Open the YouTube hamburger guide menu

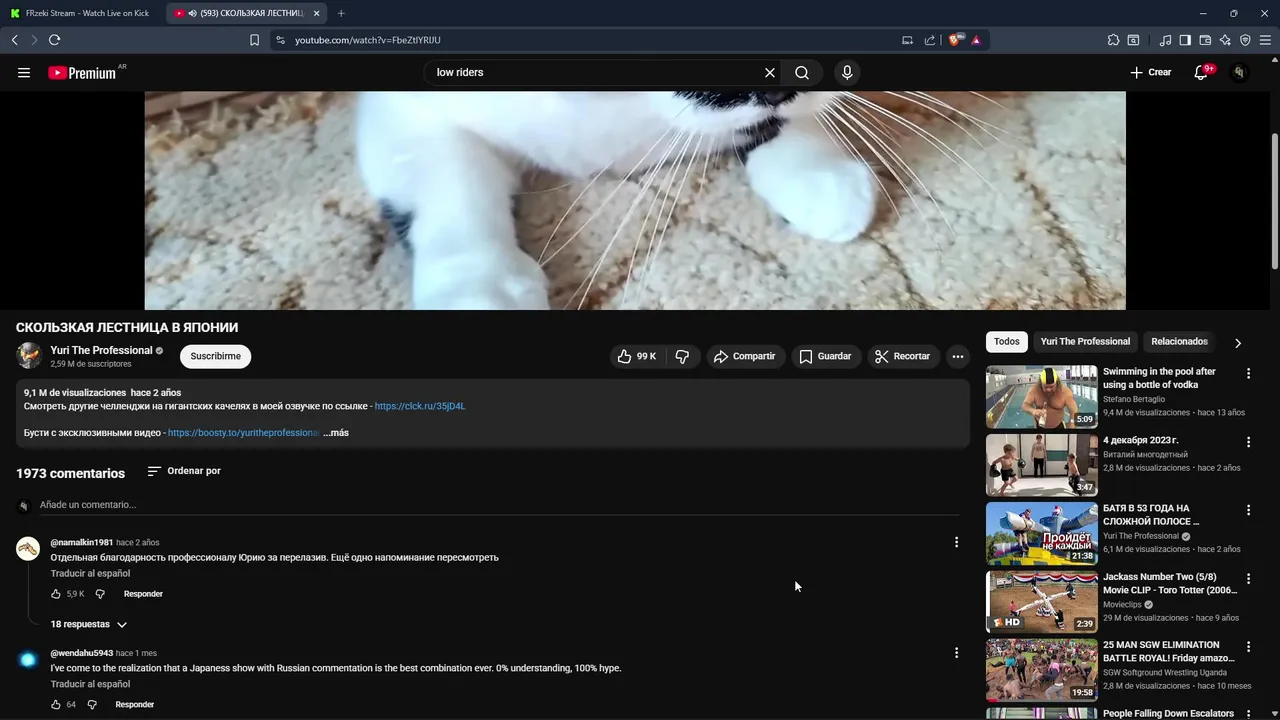tap(24, 73)
